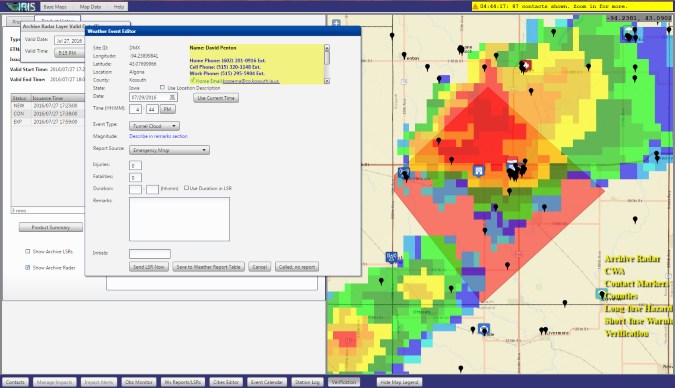Click the Initials input field

150,254
